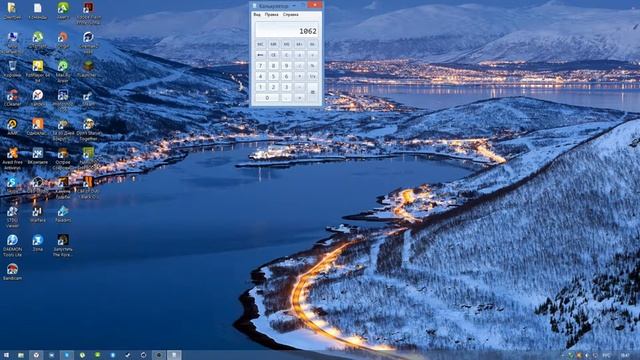Click the MR memory recall button
This screenshot has width=640, height=360.
pyautogui.click(x=273, y=44)
